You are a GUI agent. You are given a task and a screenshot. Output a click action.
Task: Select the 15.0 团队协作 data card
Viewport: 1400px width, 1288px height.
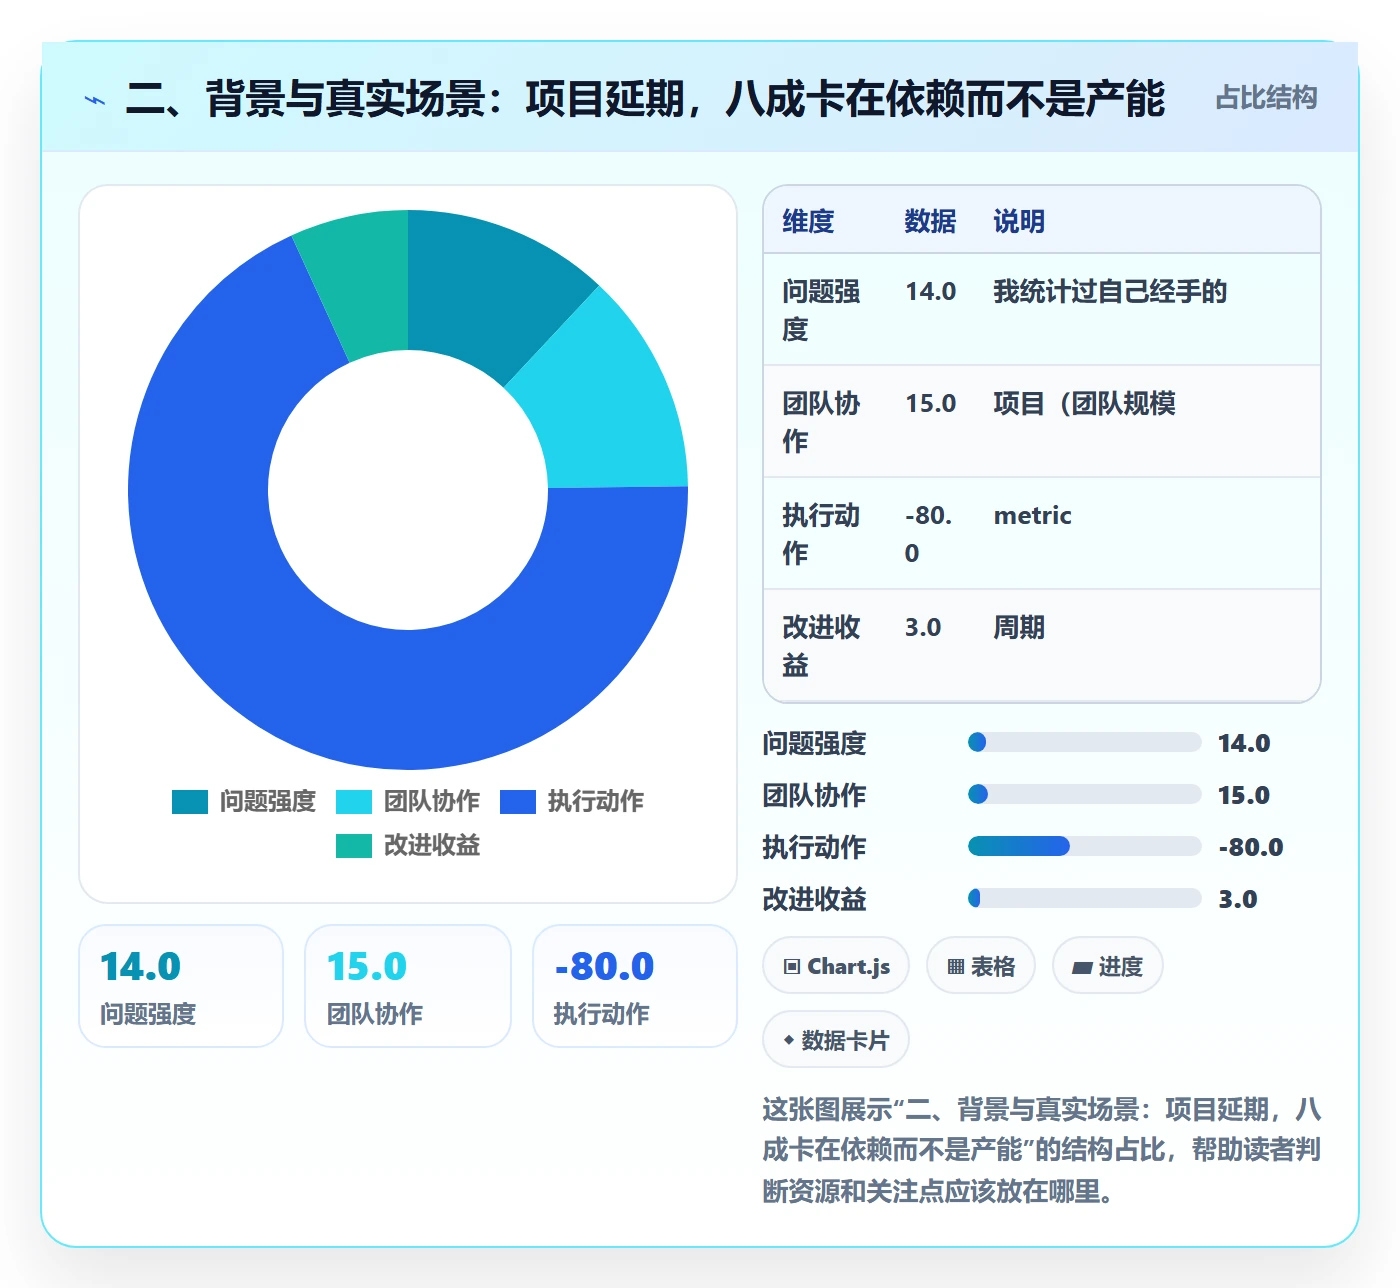click(408, 986)
